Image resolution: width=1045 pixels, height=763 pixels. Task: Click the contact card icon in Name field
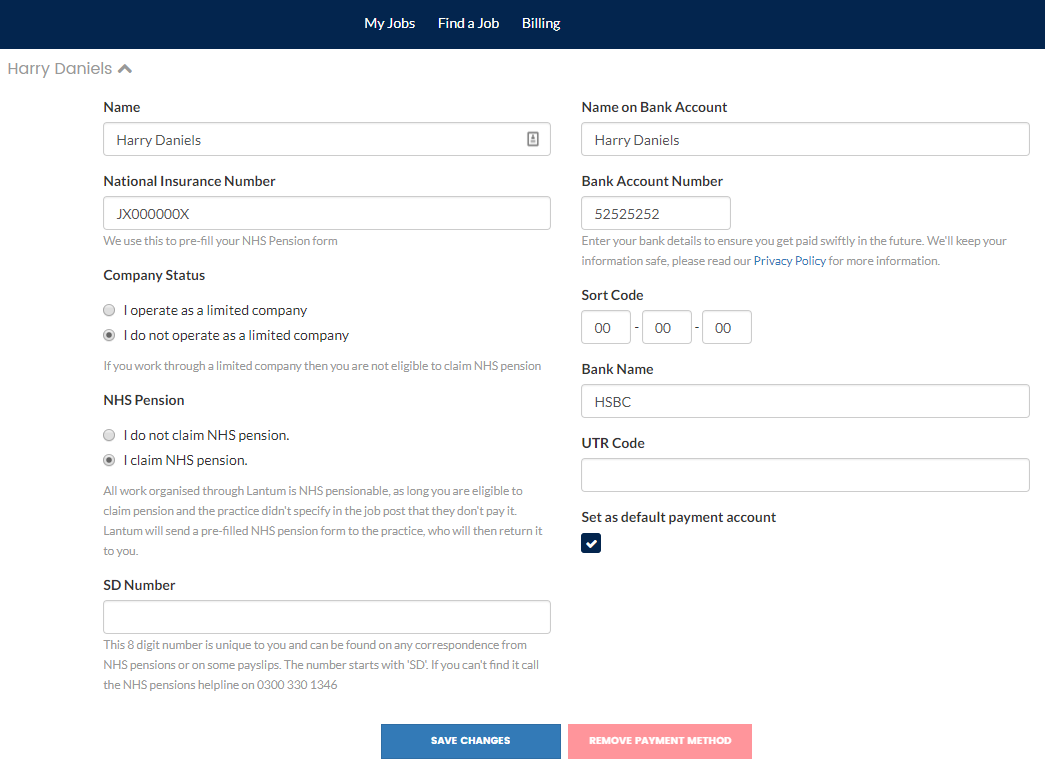pos(532,139)
